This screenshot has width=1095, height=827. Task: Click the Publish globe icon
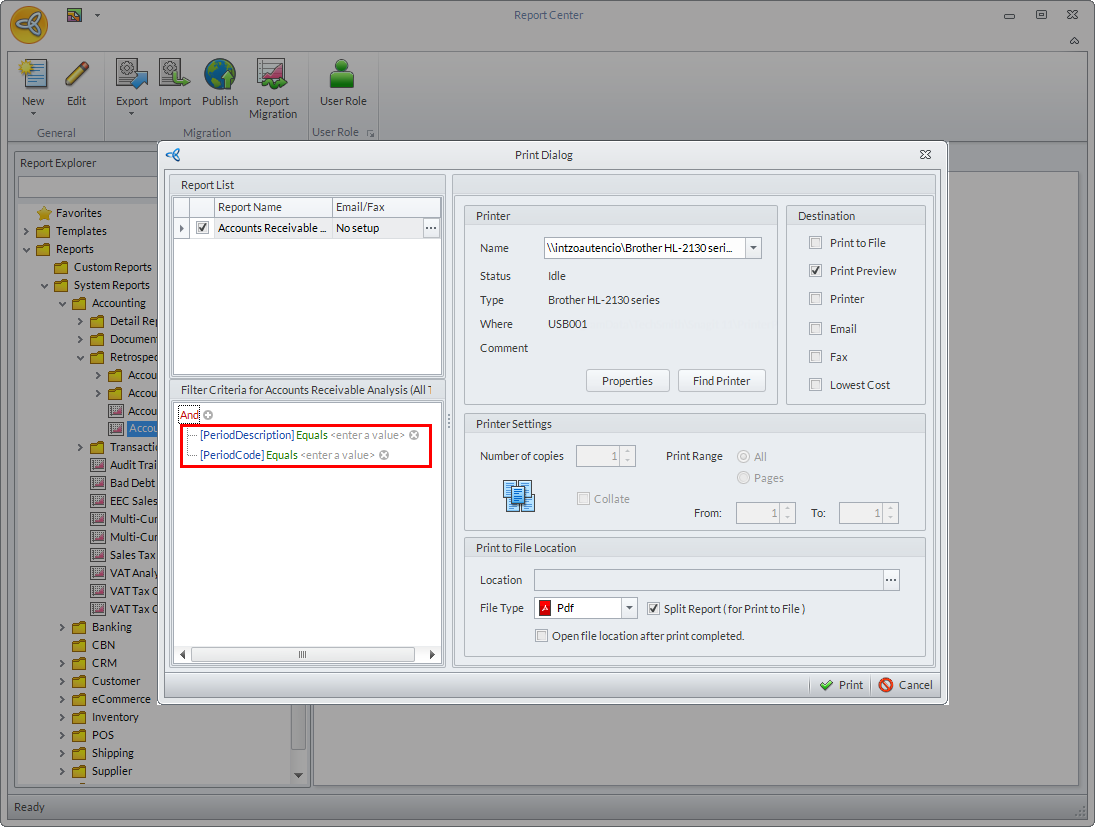[220, 75]
